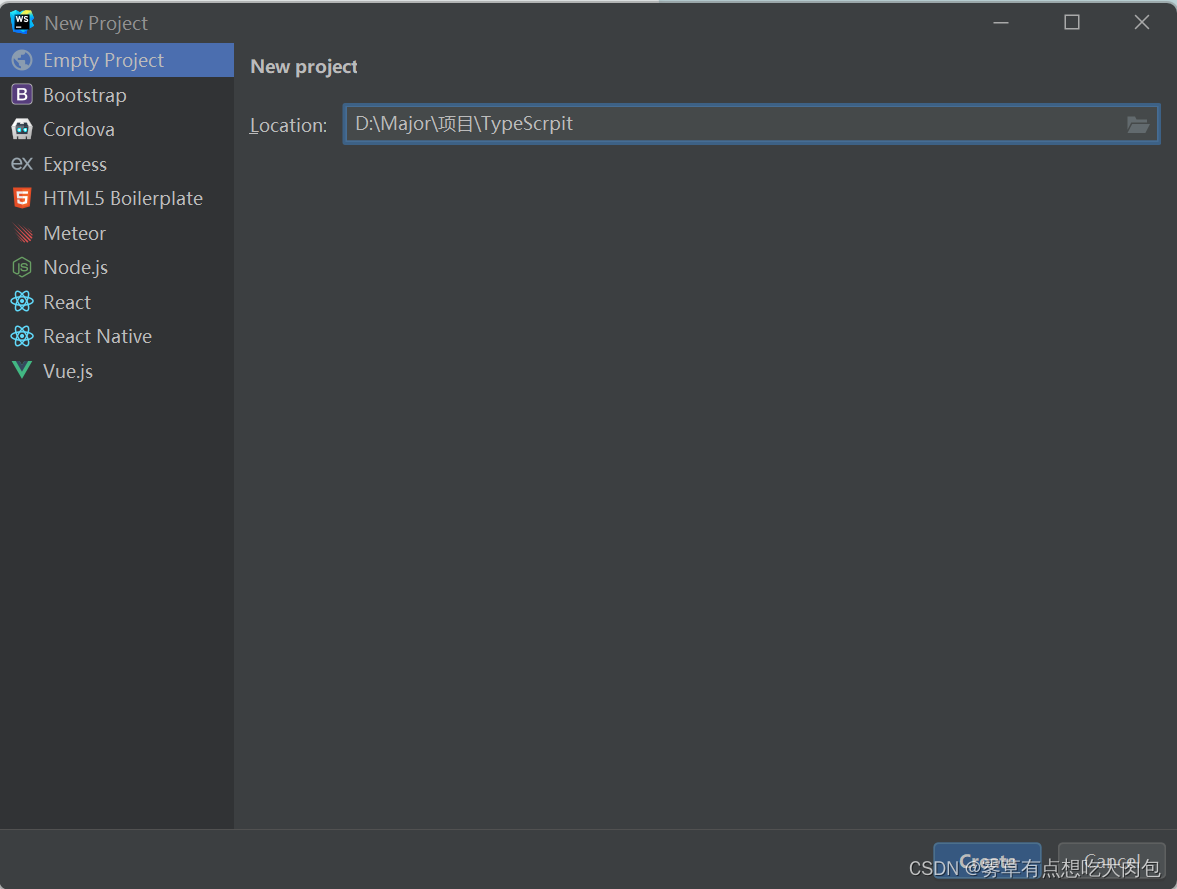Click the Express ex icon

coord(22,163)
